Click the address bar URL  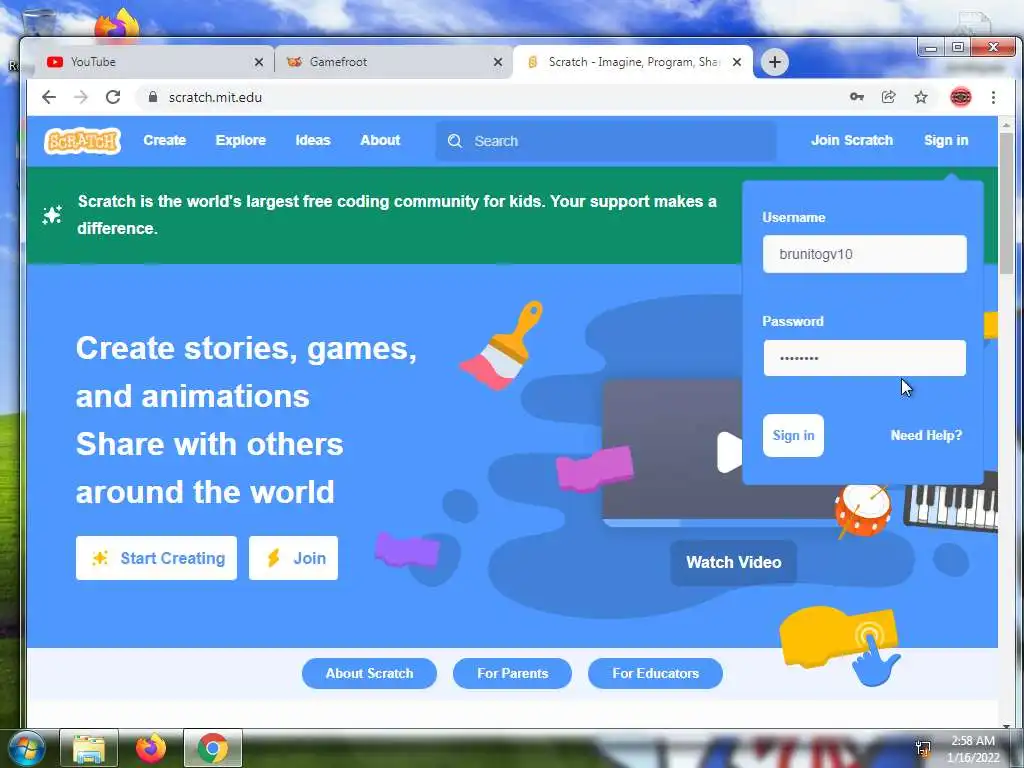pos(215,97)
